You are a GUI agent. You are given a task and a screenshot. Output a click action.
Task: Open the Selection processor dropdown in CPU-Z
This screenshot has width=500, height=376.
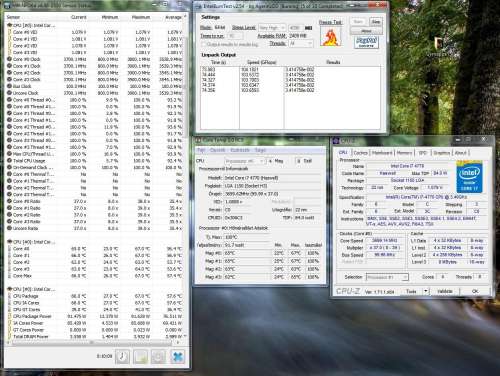tap(387, 277)
